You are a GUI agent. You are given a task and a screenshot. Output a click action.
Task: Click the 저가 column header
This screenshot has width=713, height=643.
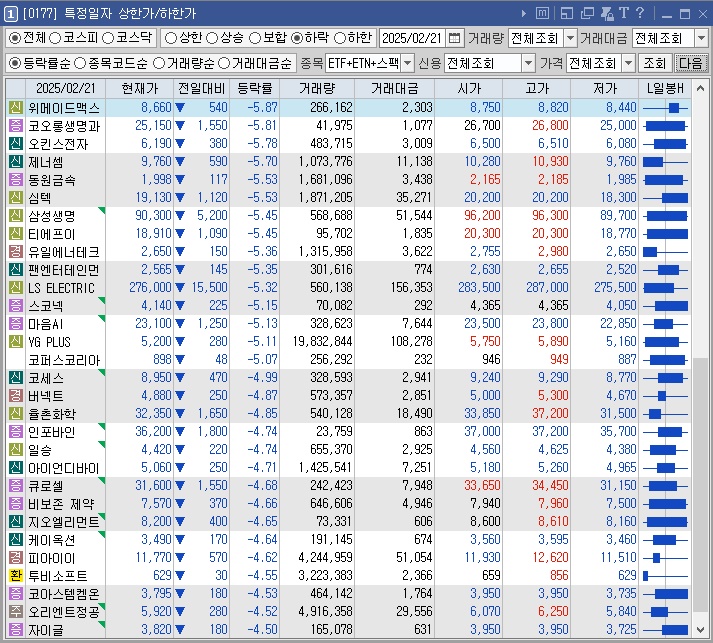605,88
